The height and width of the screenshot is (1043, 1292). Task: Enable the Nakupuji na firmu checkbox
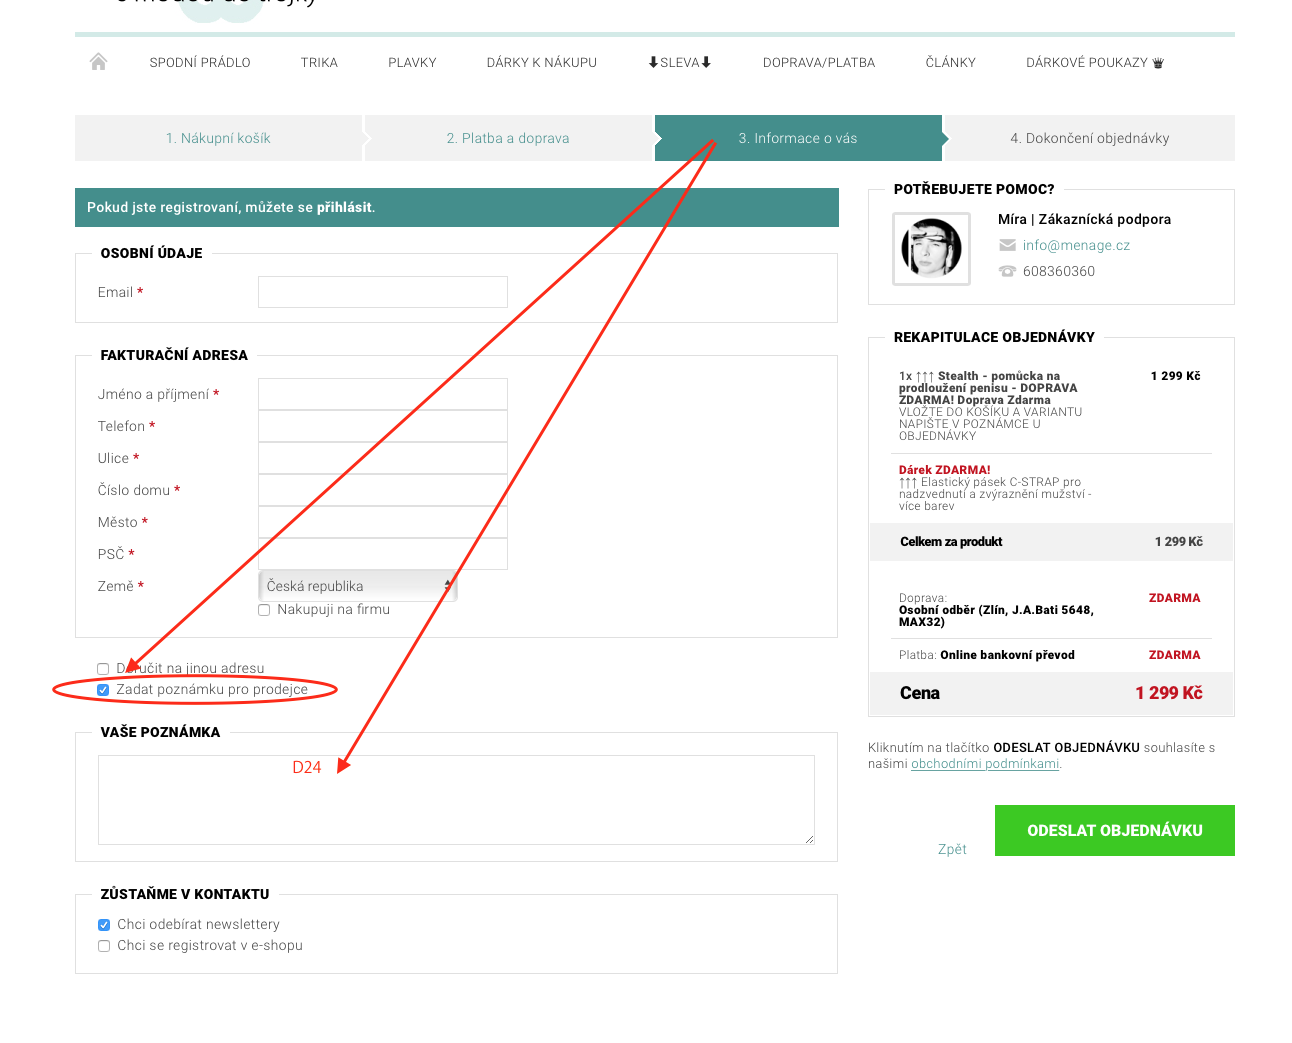[264, 610]
